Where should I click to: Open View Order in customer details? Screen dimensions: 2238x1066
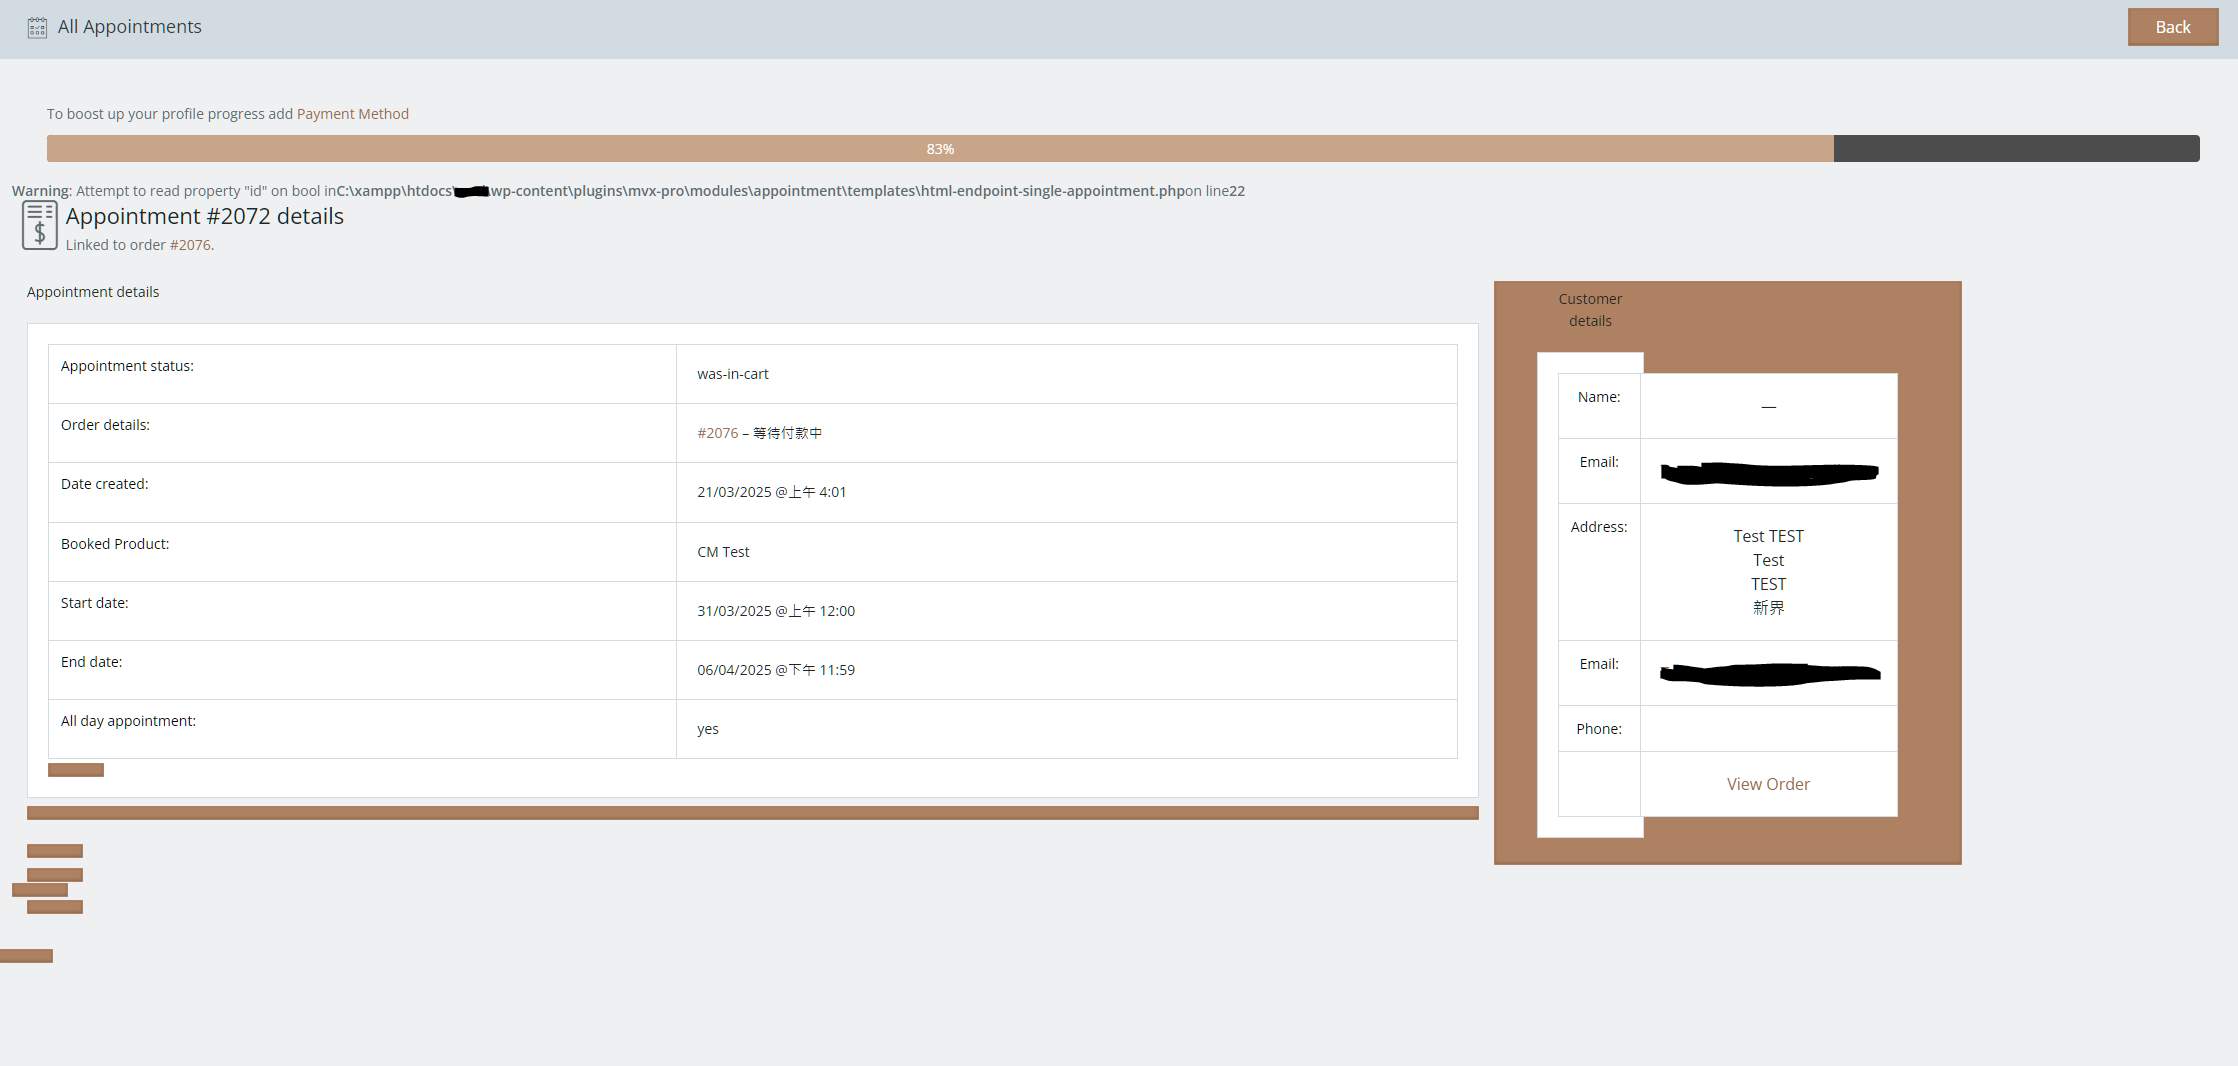(1767, 784)
